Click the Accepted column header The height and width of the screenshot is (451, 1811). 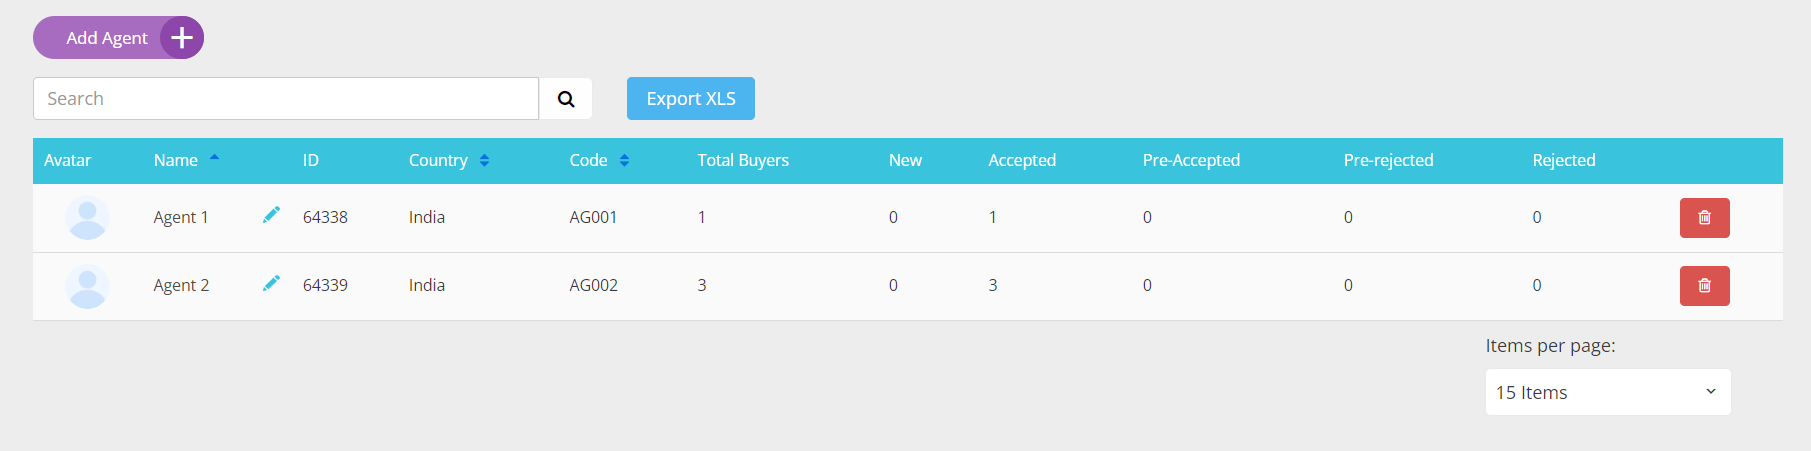point(1022,160)
